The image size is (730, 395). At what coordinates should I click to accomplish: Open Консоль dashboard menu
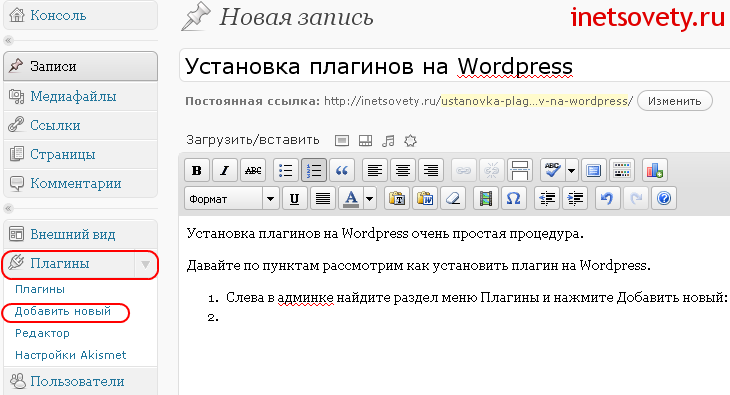point(80,15)
